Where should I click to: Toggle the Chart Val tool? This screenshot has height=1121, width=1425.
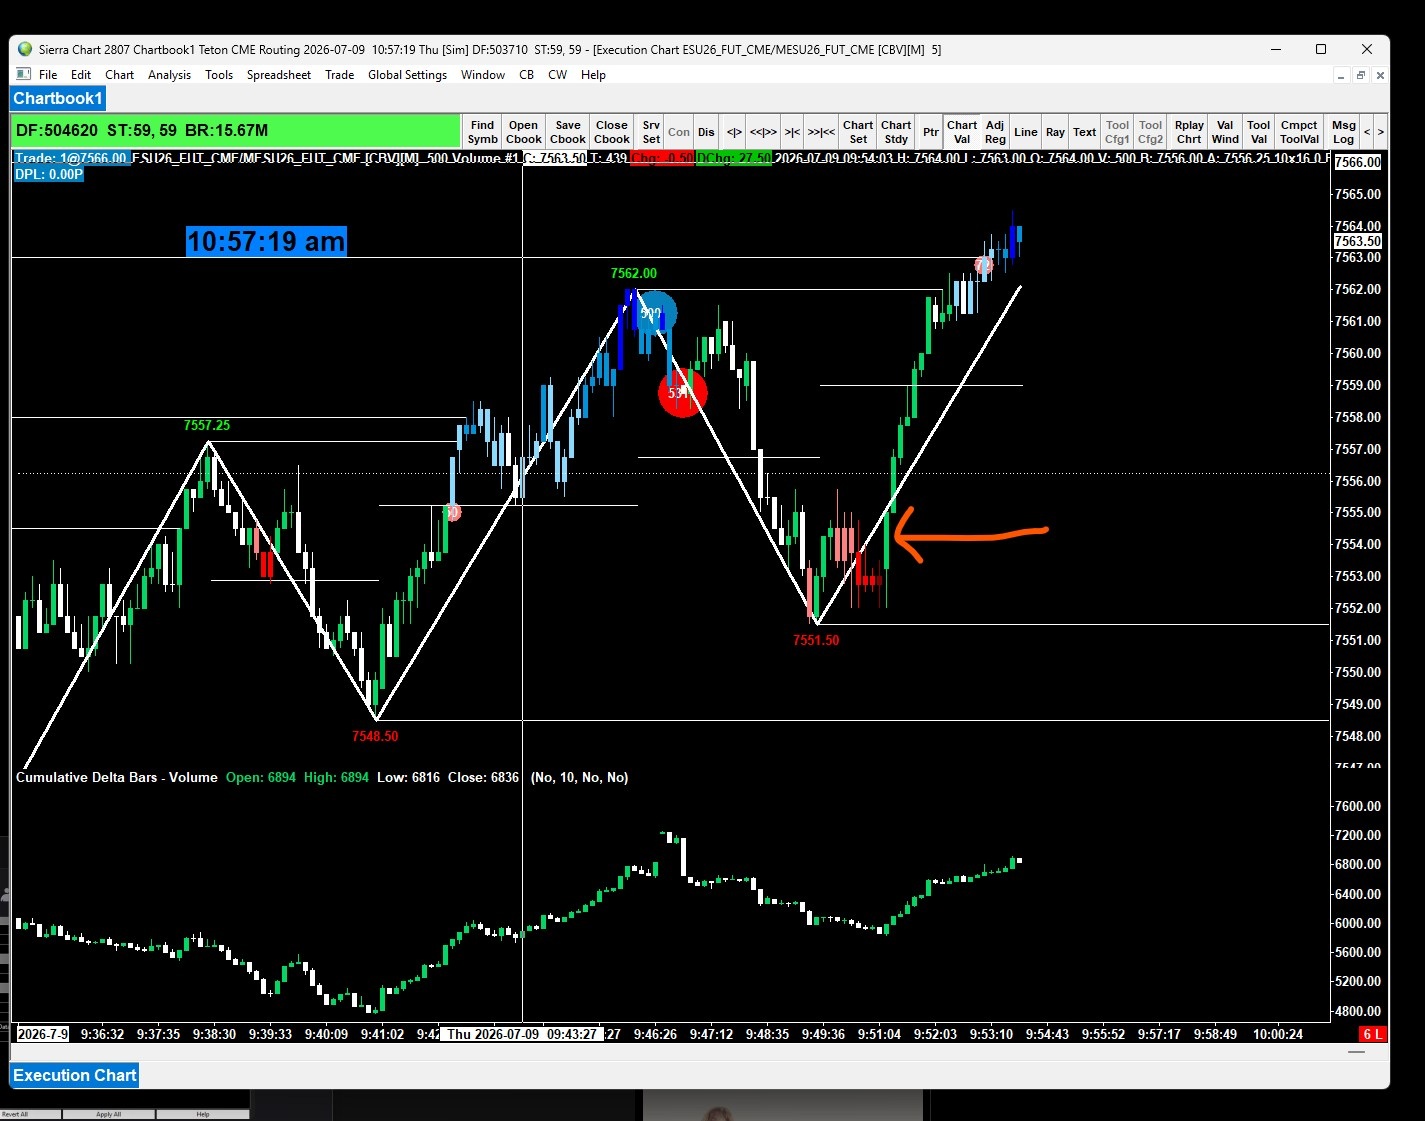point(962,132)
